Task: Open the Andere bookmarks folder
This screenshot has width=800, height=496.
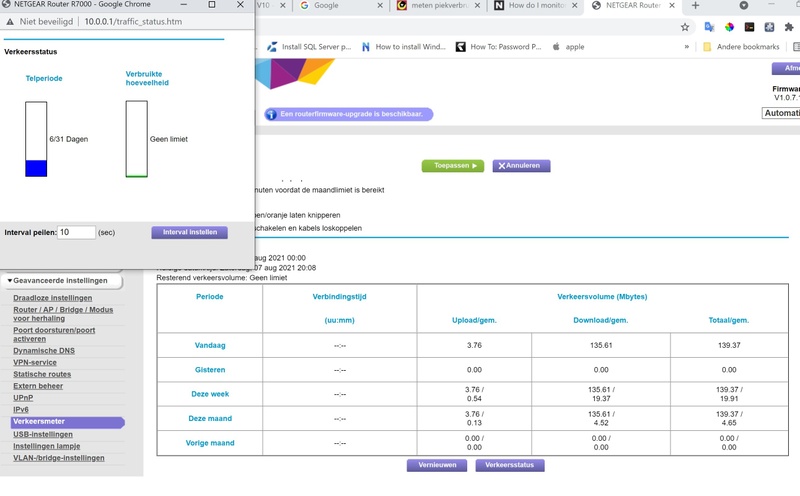Action: (x=741, y=47)
